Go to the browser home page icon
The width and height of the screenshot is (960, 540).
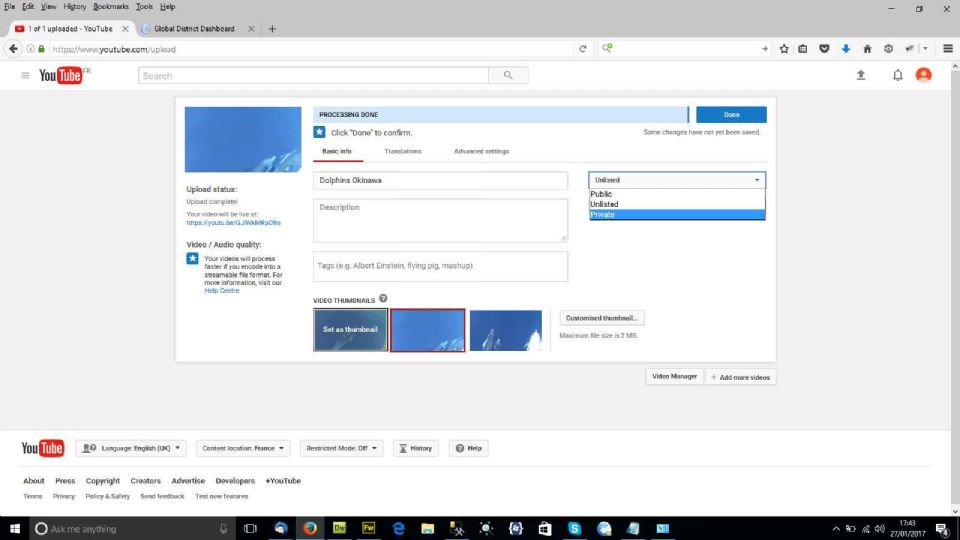867,49
